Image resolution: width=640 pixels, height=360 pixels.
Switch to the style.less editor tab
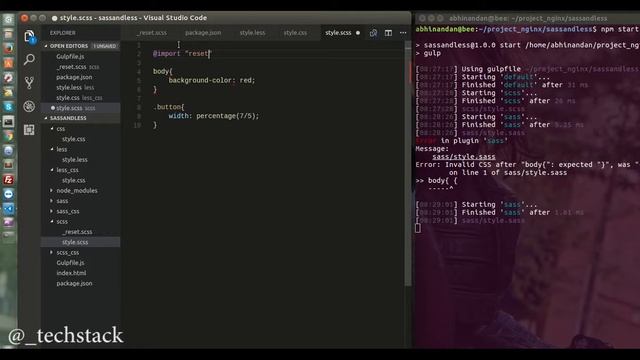pos(252,33)
